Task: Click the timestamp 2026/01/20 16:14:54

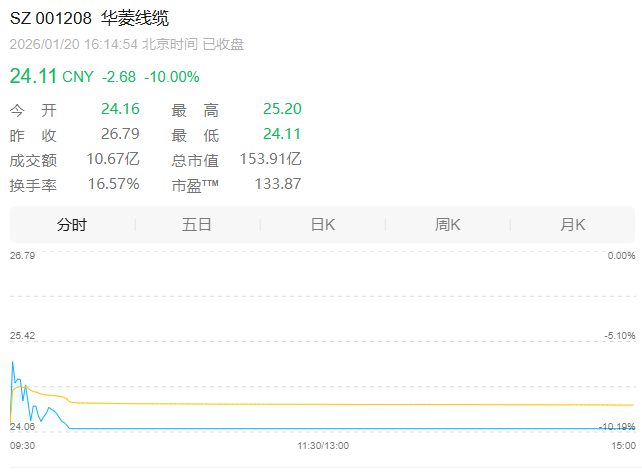Action: point(74,44)
